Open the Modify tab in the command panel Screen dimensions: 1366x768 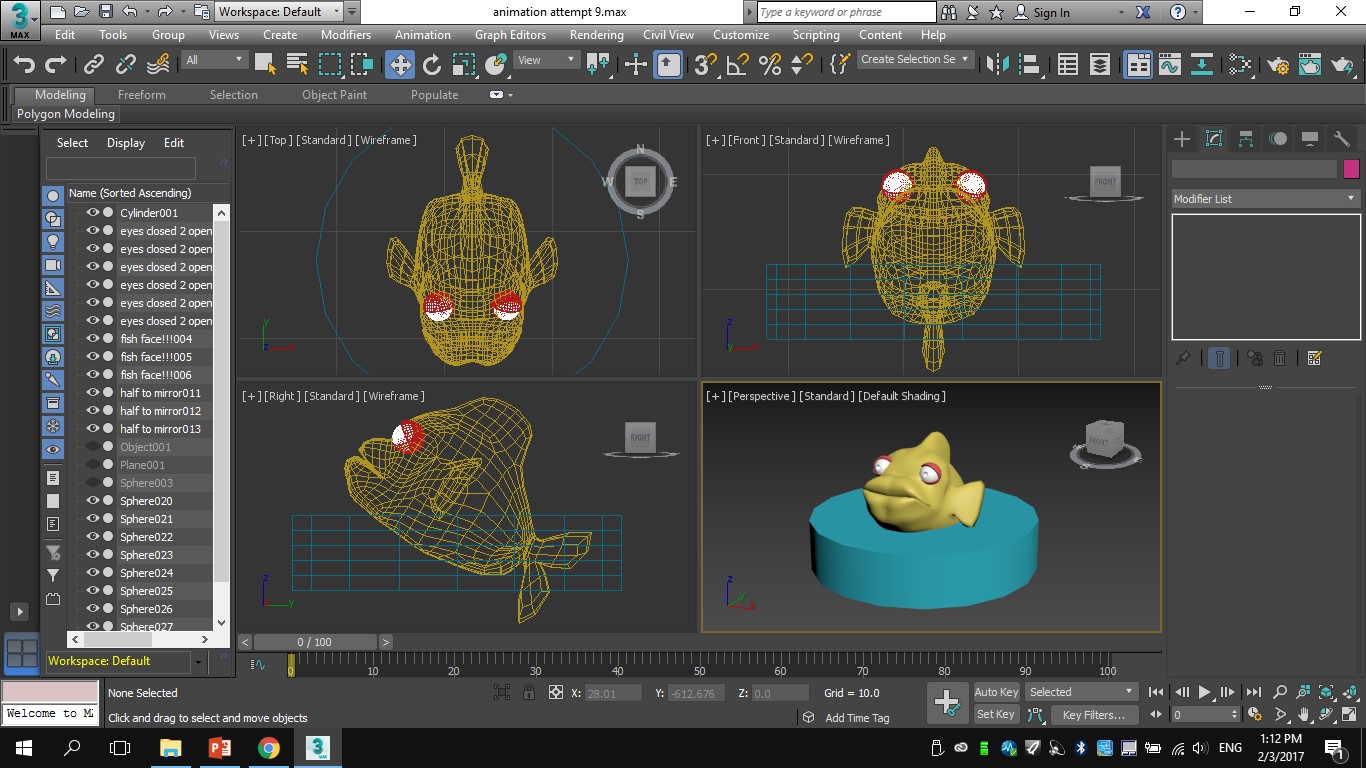tap(1214, 139)
